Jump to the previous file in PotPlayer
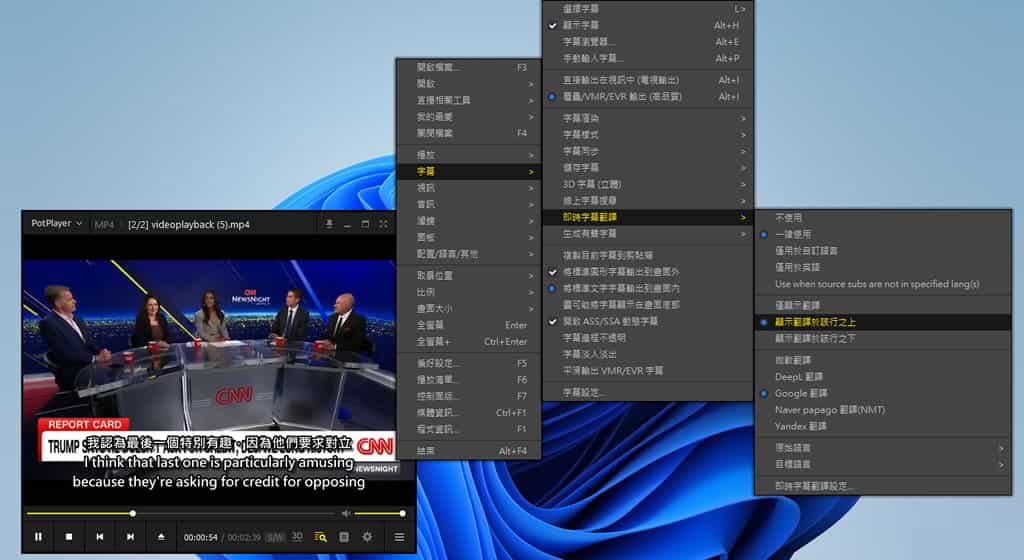Image resolution: width=1024 pixels, height=560 pixels. tap(99, 537)
